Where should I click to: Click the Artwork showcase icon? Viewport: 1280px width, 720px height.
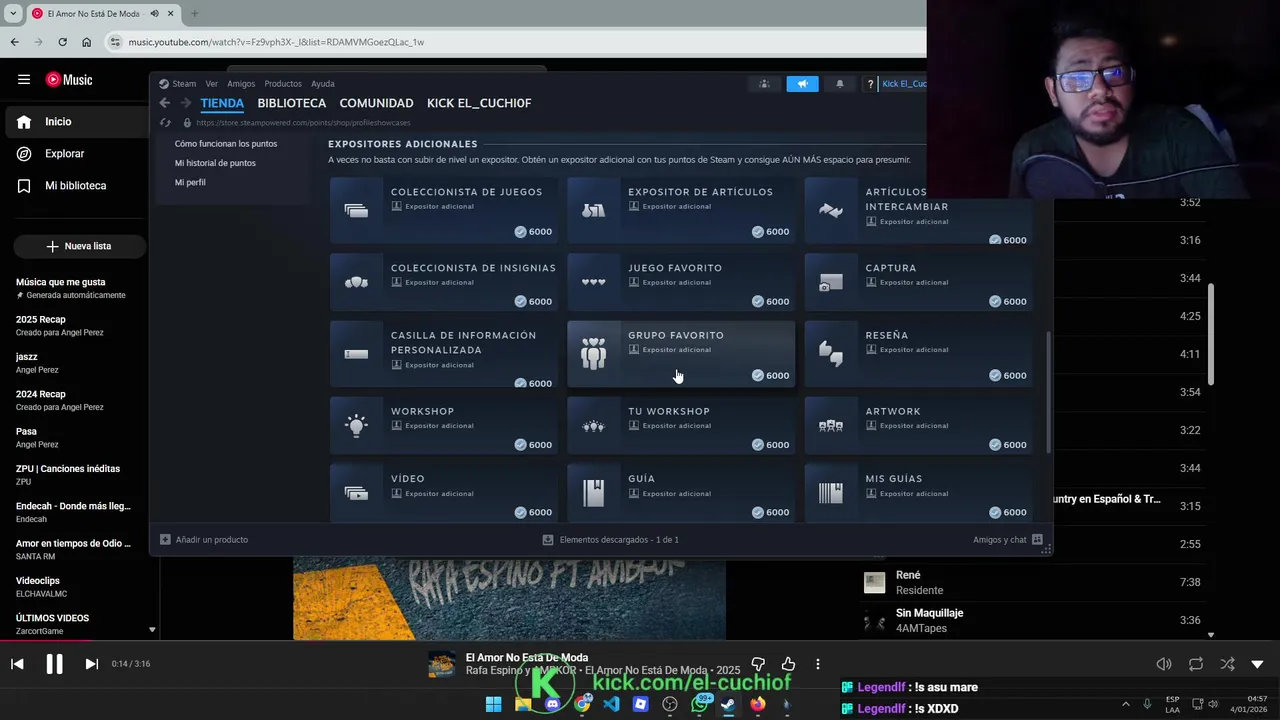point(831,425)
